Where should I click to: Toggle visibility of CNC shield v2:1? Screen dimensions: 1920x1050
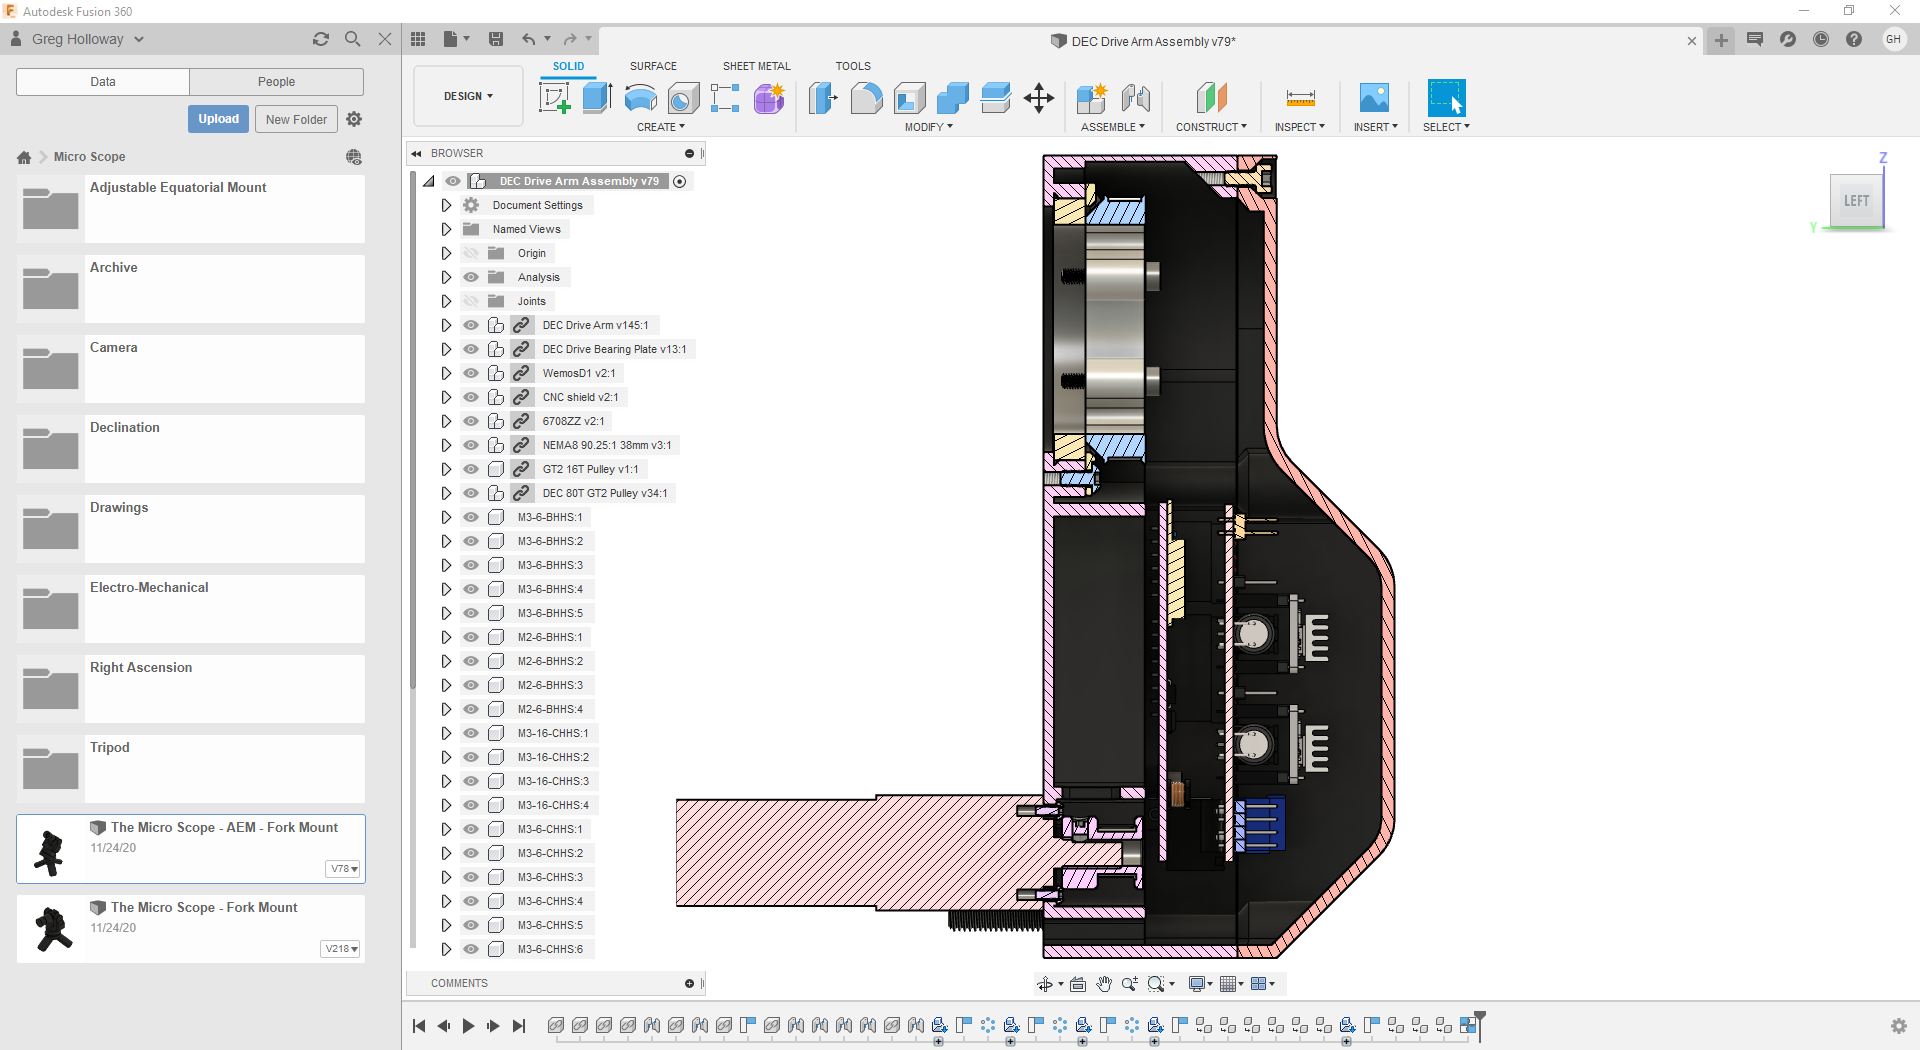click(471, 397)
